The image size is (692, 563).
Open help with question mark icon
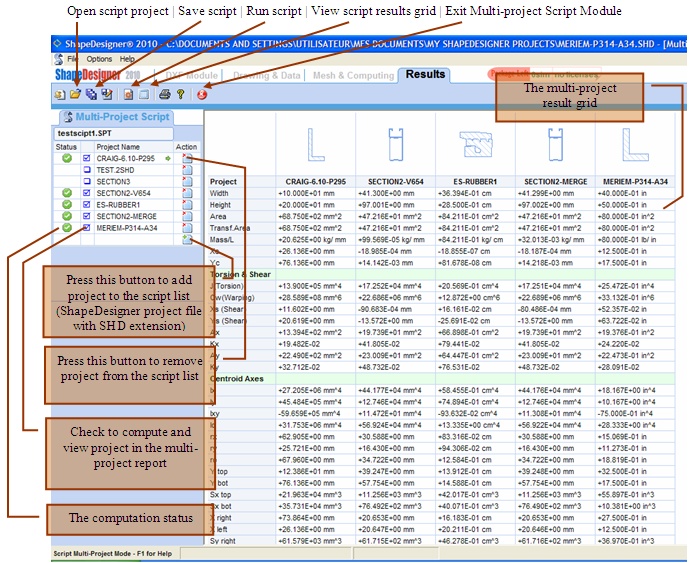(x=181, y=94)
